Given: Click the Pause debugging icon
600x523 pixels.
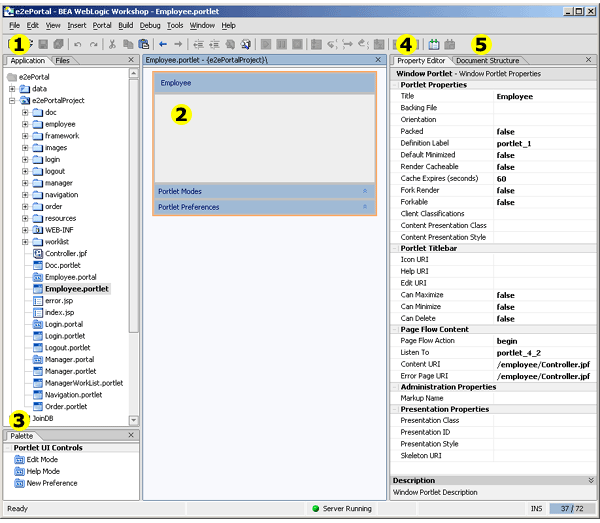Looking at the screenshot, I should [x=282, y=44].
